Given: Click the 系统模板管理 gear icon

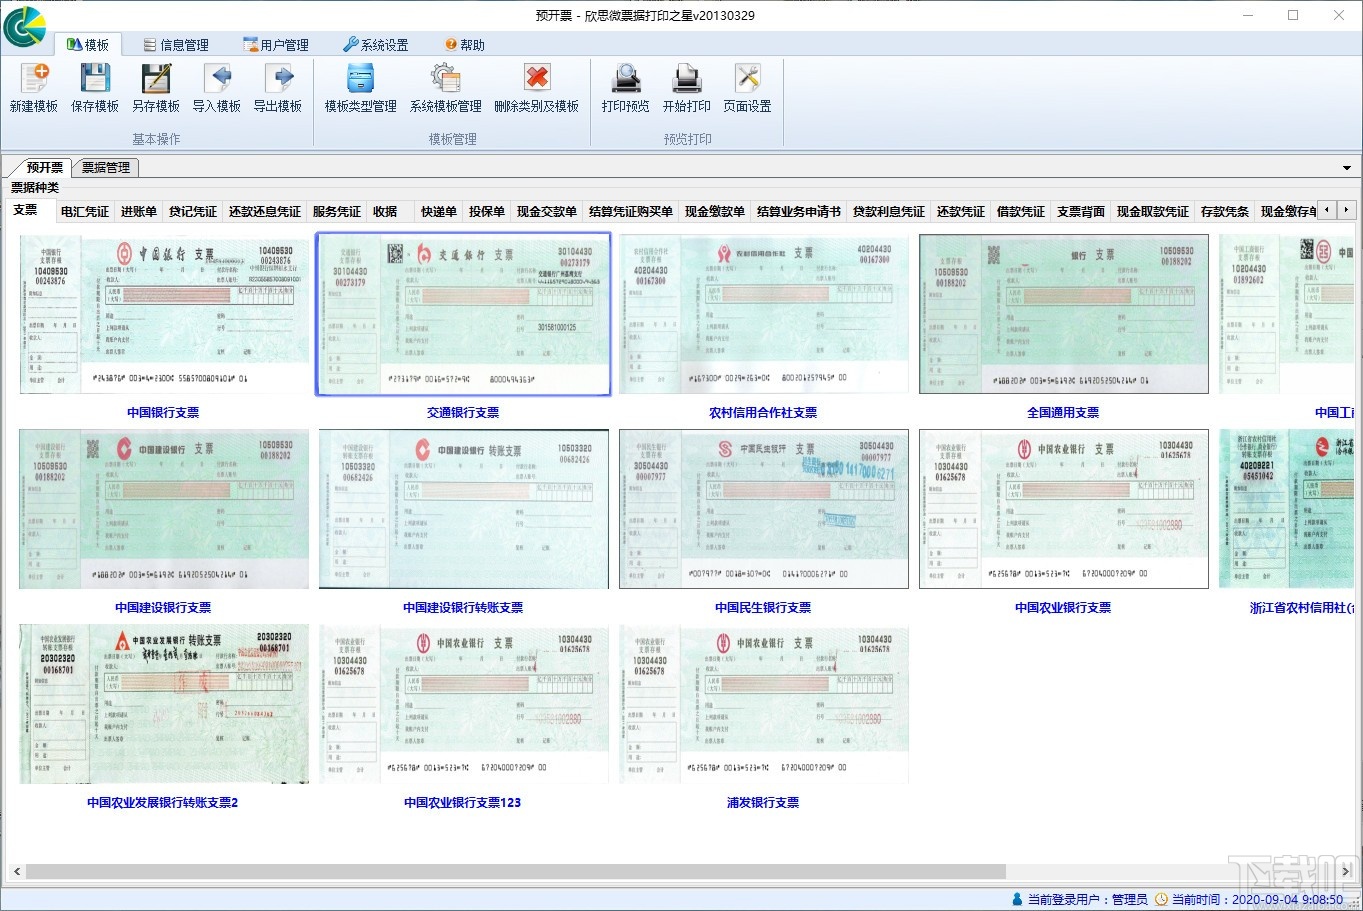Looking at the screenshot, I should pos(445,80).
